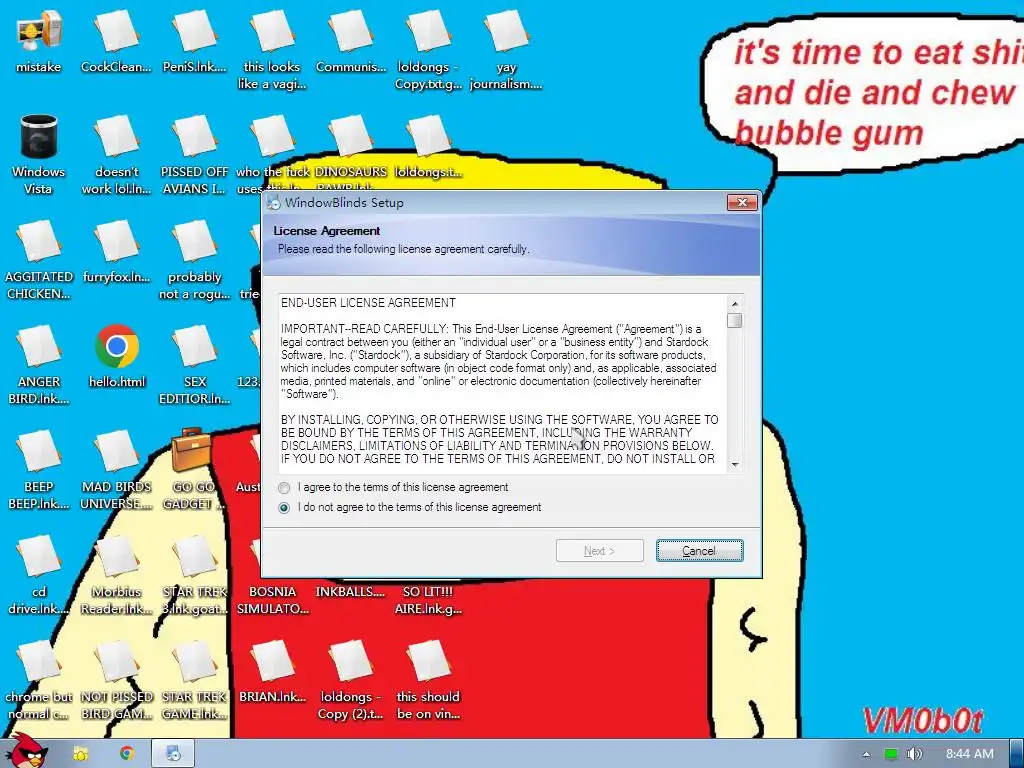Select the 'probably not a rogu...' icon
This screenshot has width=1024, height=768.
click(194, 261)
